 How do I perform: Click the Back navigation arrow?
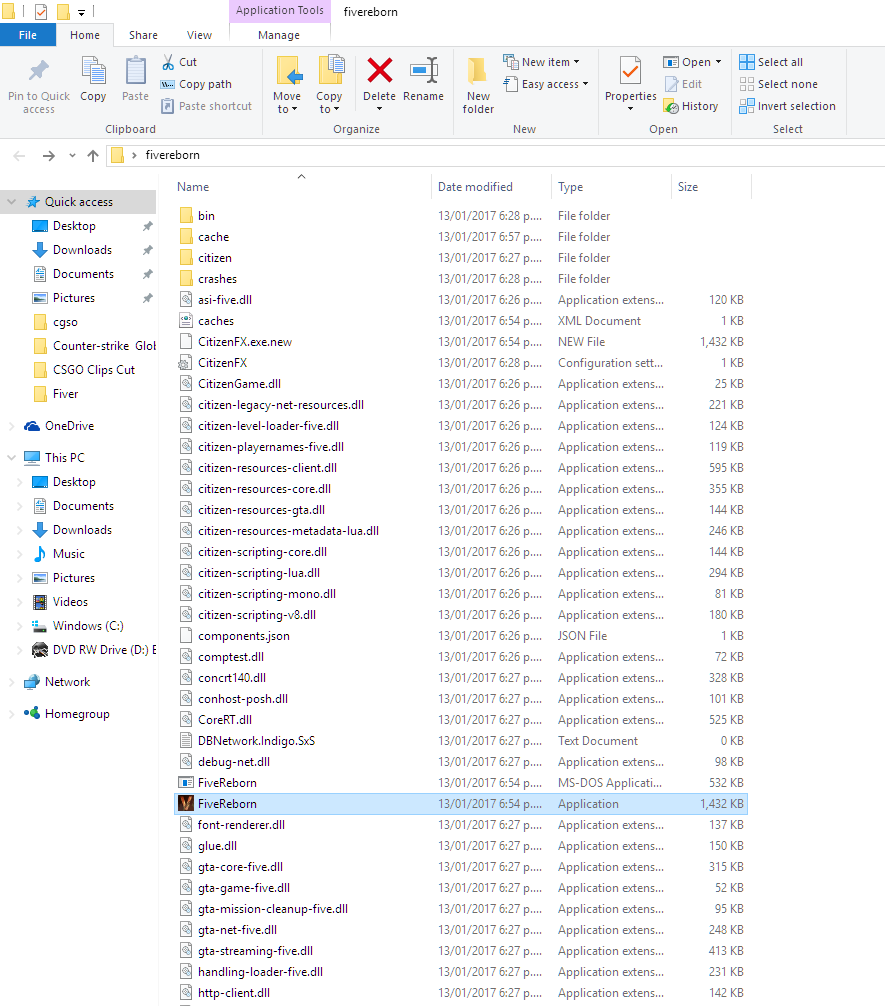[20, 155]
